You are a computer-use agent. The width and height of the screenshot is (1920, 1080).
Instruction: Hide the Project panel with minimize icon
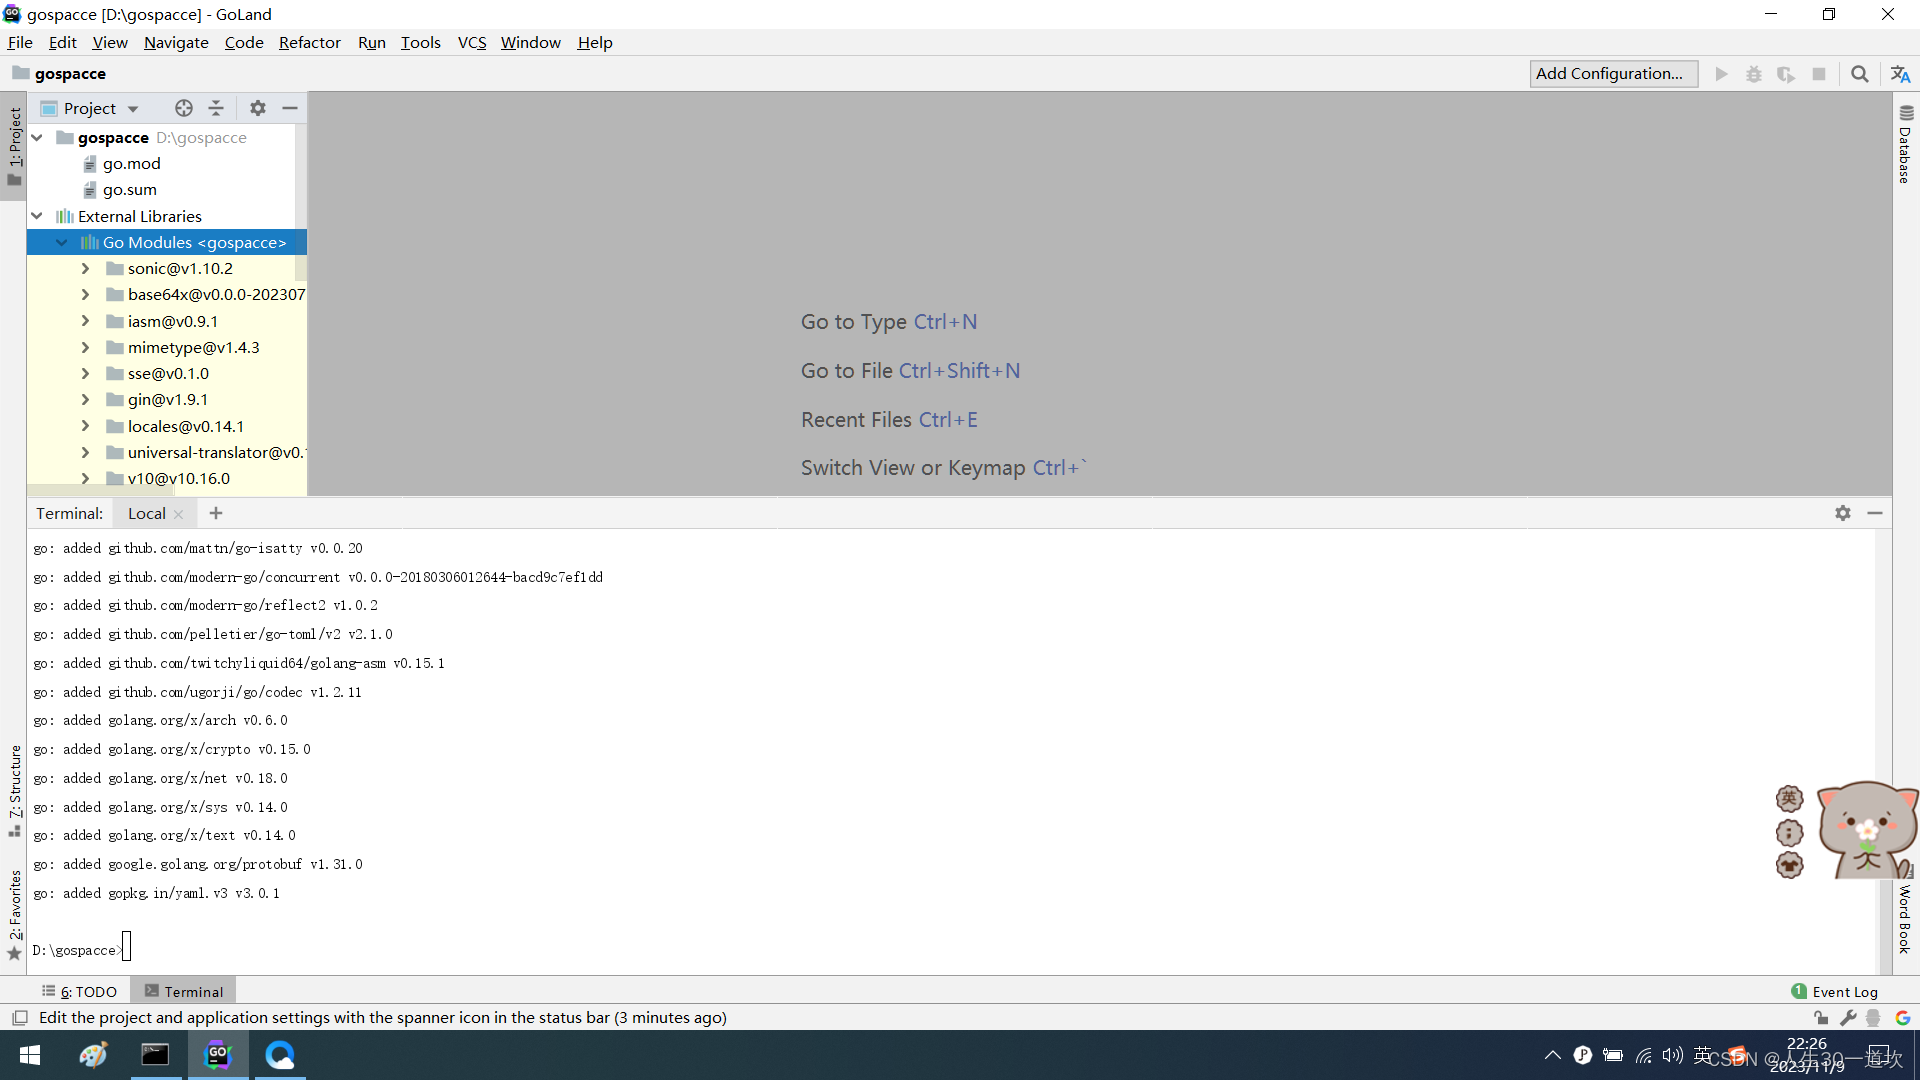[290, 108]
